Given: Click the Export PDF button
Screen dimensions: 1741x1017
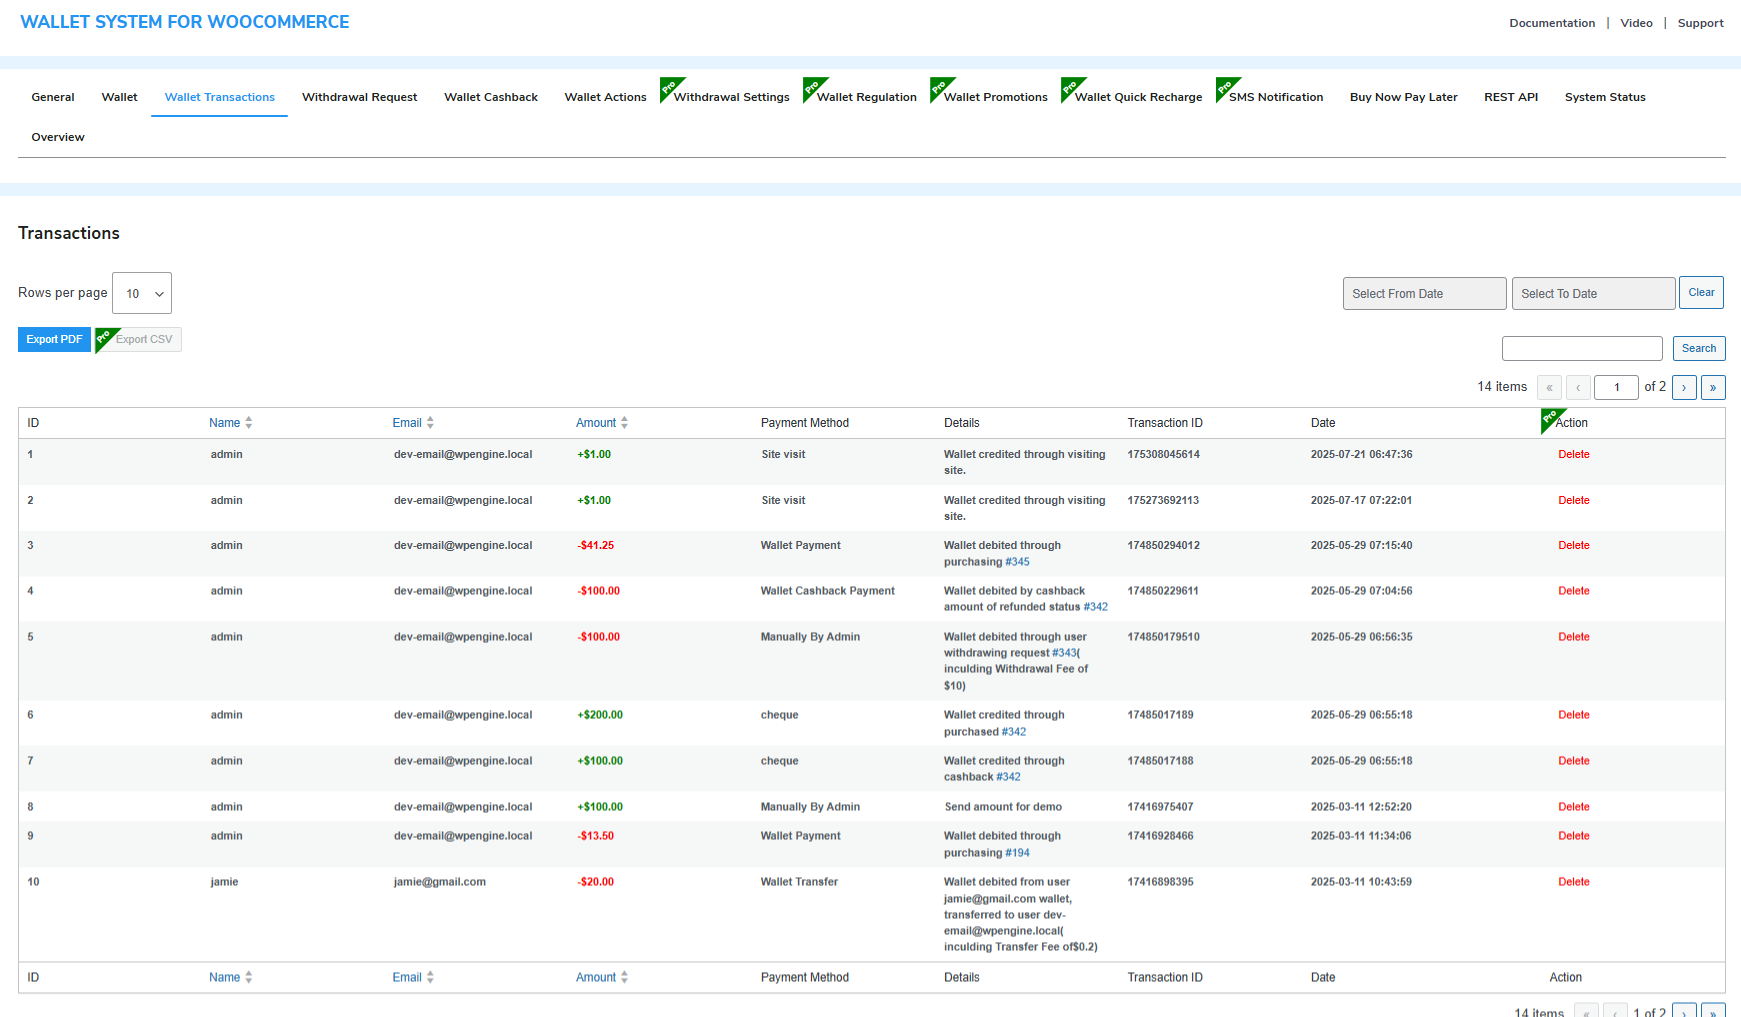Looking at the screenshot, I should (54, 340).
